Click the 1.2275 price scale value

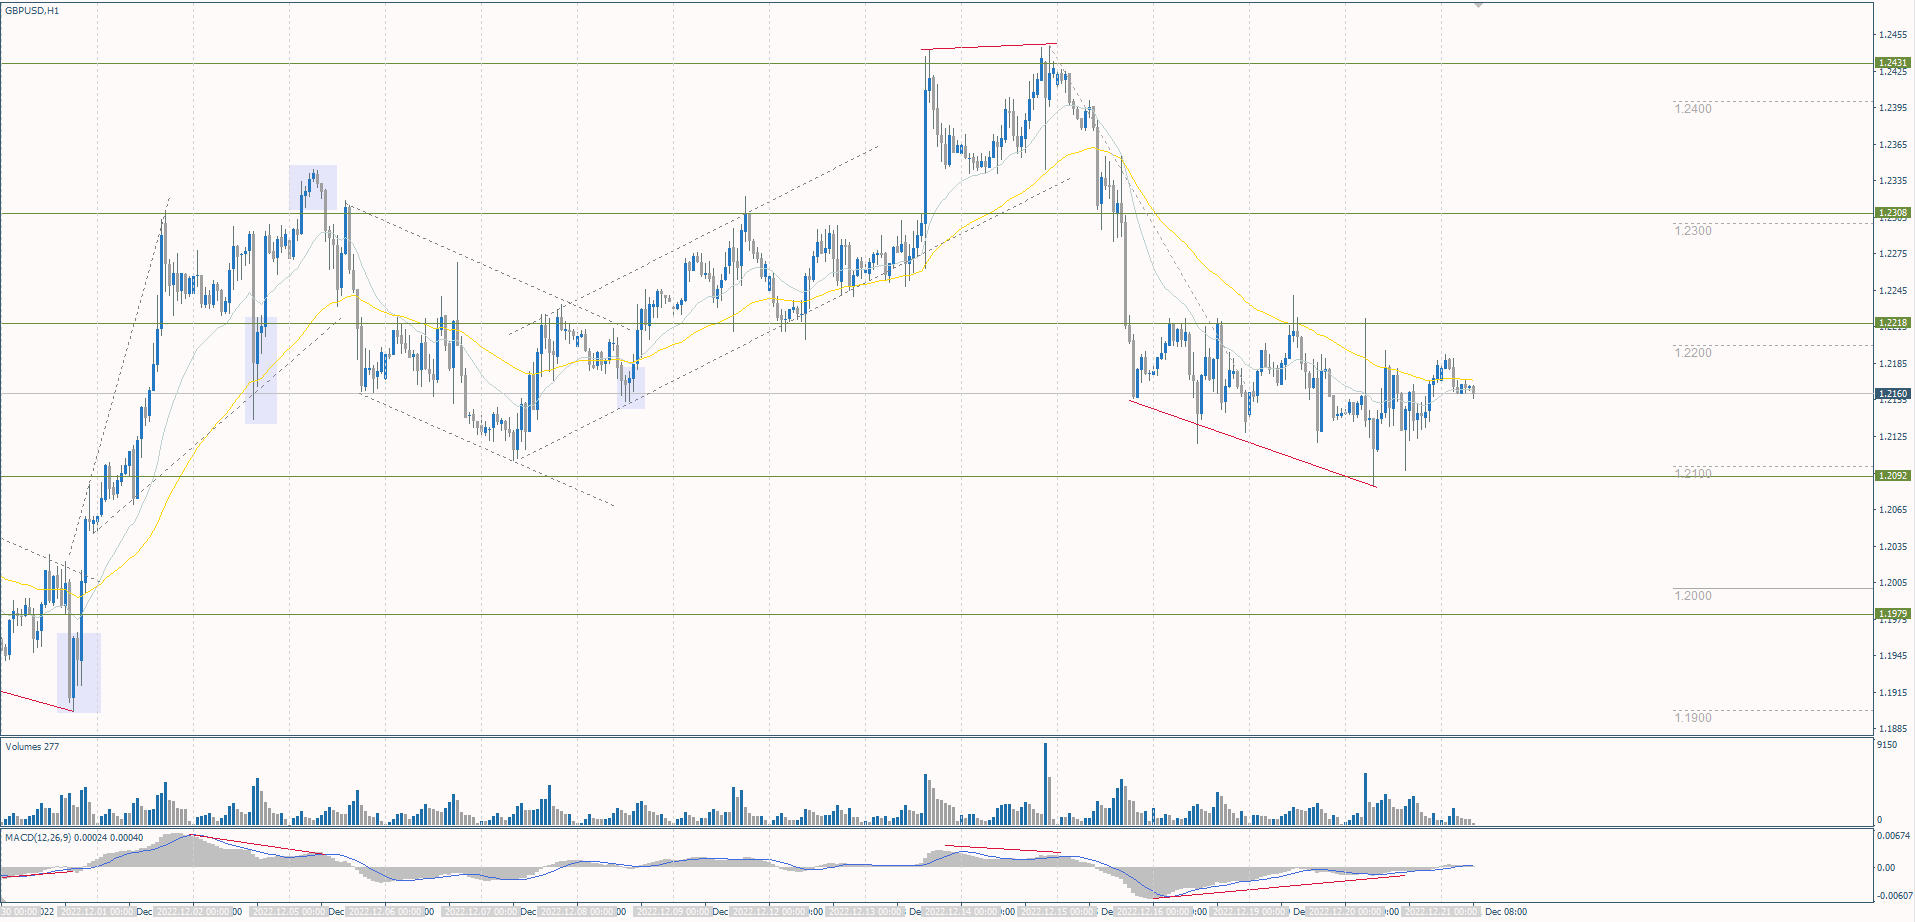(x=1892, y=254)
